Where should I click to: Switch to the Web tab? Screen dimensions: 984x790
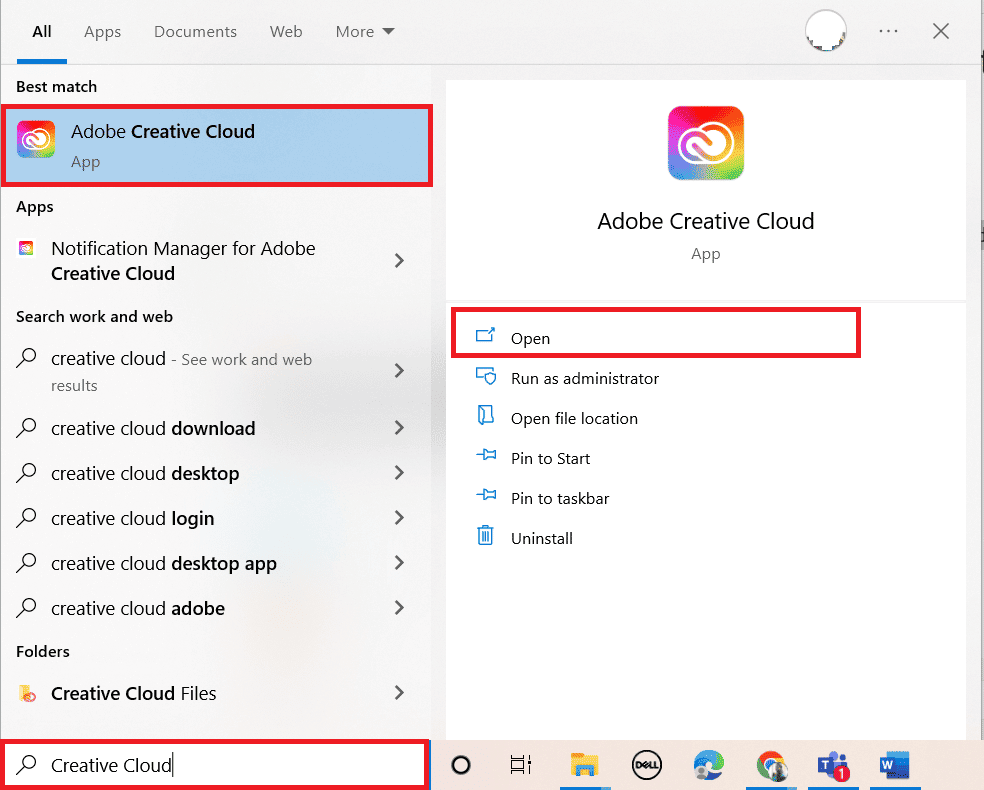286,31
